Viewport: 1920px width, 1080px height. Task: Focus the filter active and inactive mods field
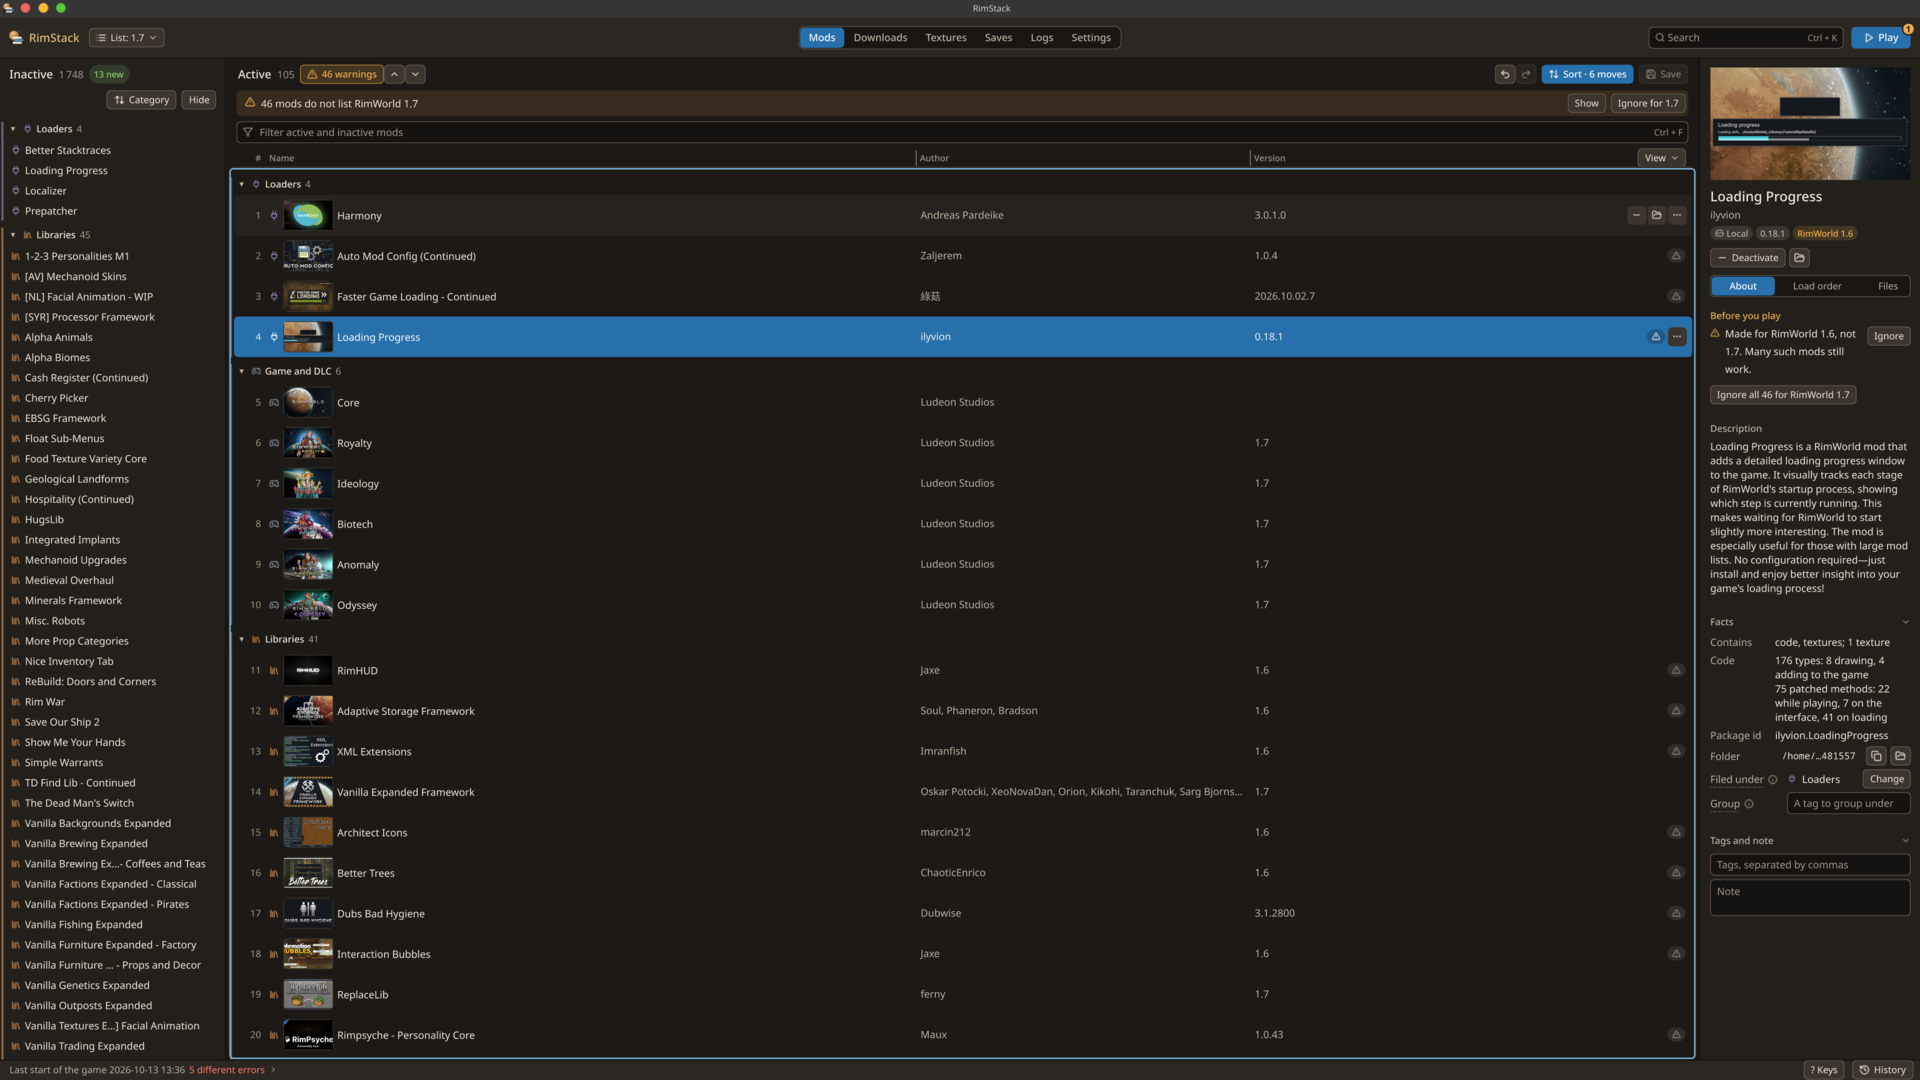pyautogui.click(x=962, y=132)
